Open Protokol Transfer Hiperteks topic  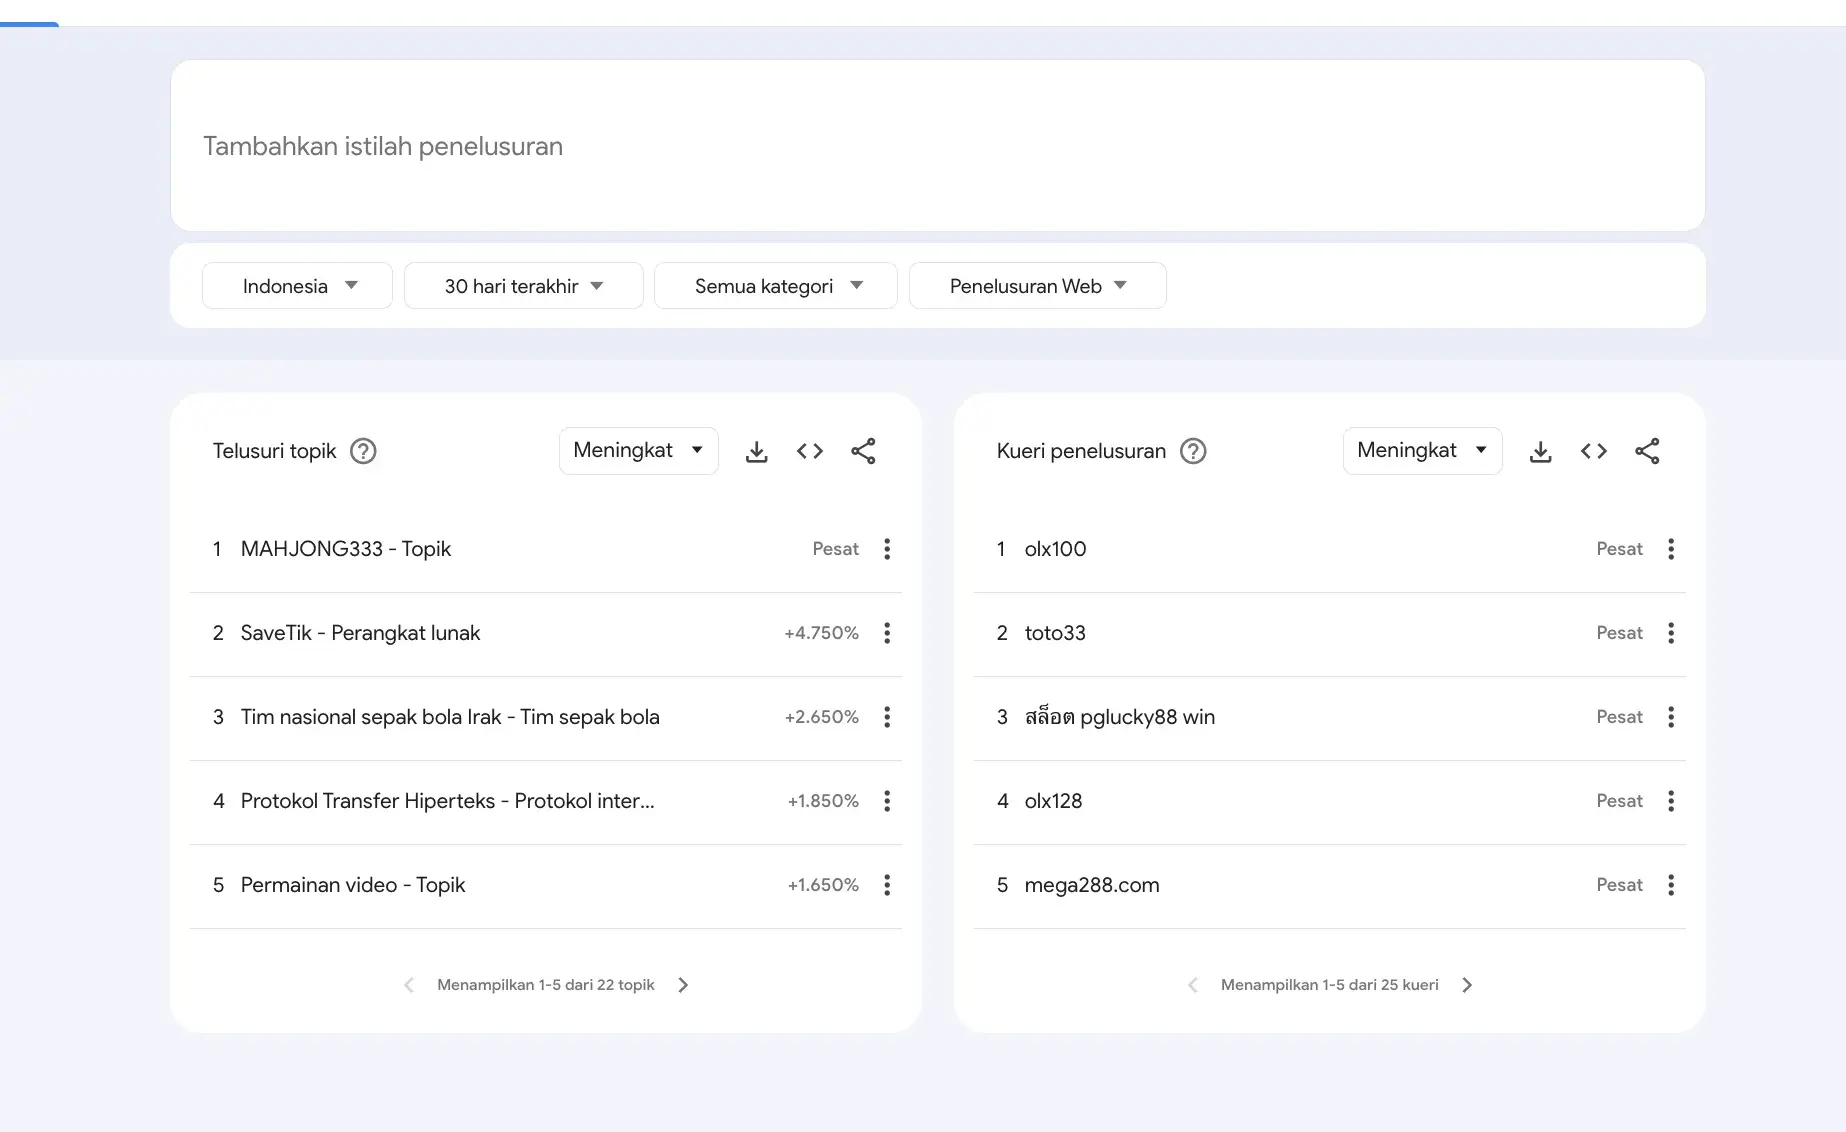447,801
